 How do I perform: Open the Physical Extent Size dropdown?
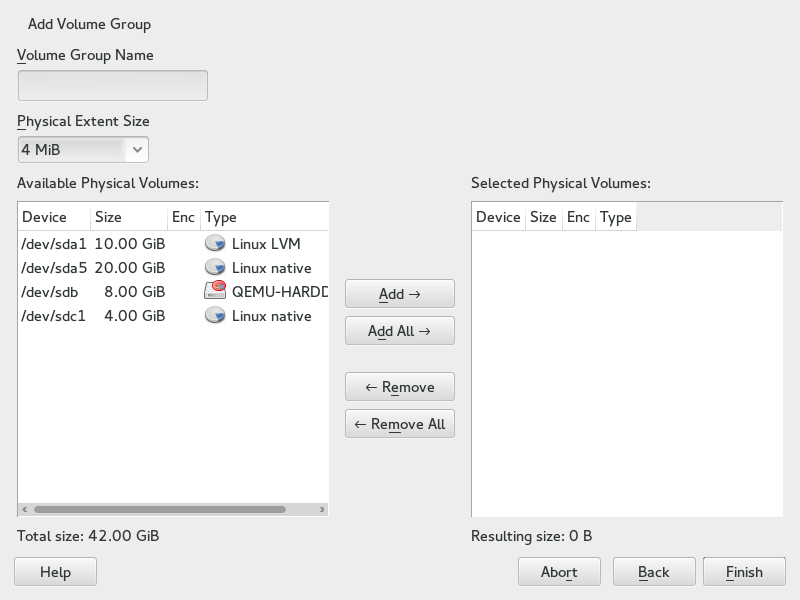coord(83,150)
